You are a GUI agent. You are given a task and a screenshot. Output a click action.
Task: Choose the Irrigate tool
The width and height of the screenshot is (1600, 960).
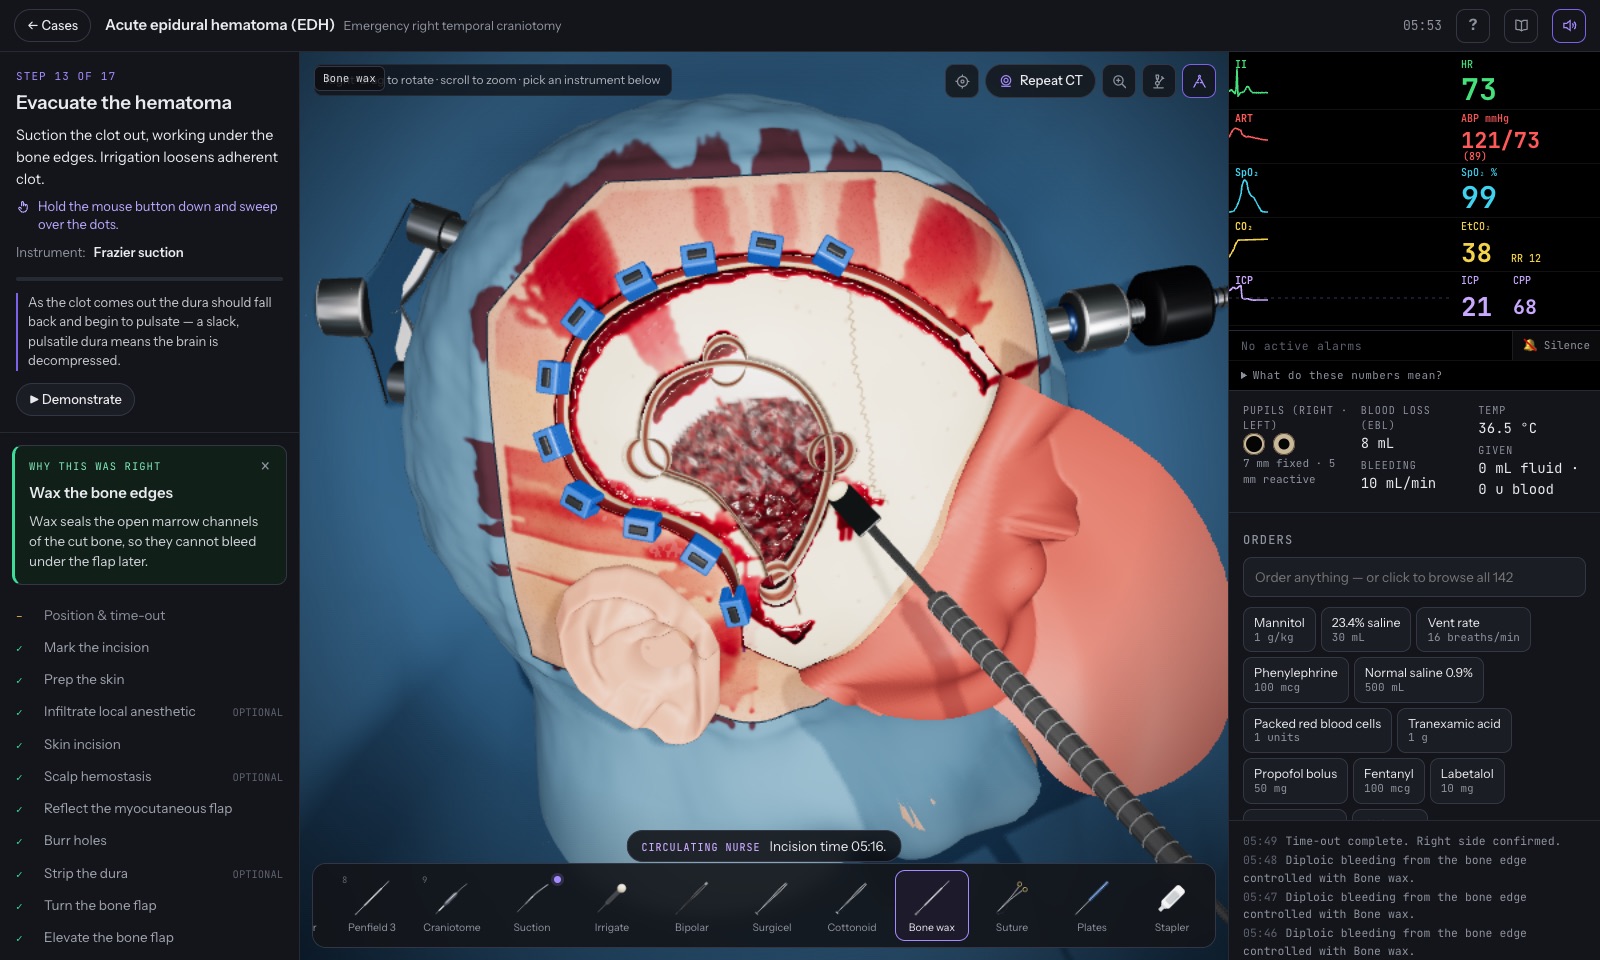[612, 906]
